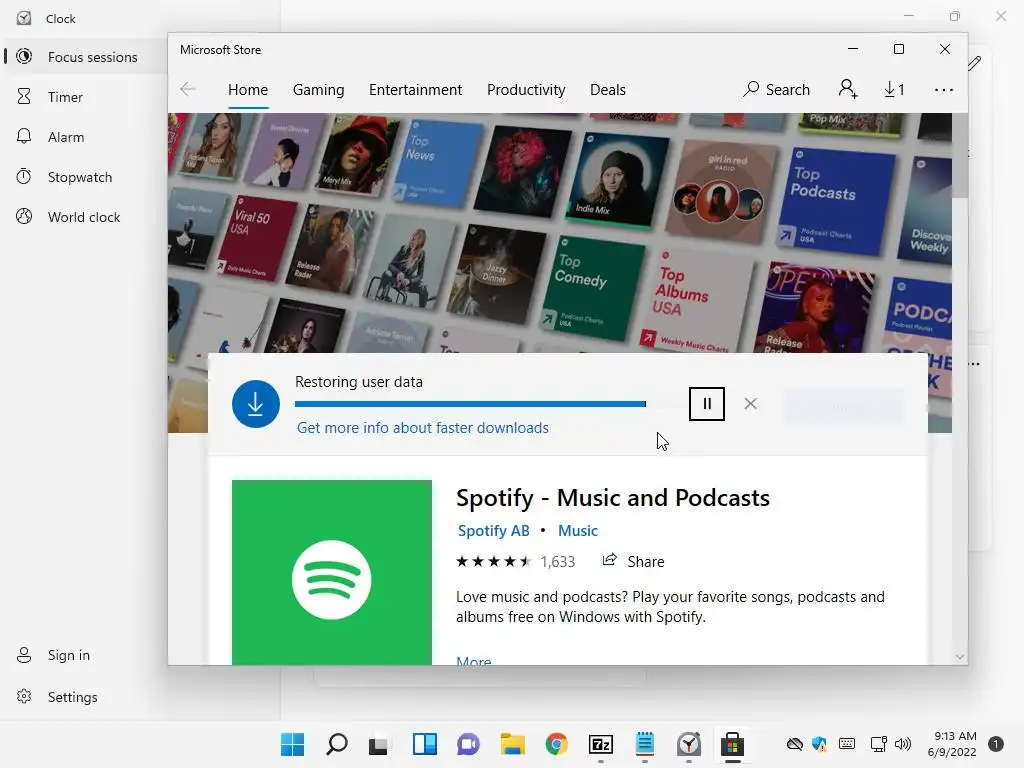
Task: Go back with the Store back arrow
Action: pyautogui.click(x=188, y=89)
